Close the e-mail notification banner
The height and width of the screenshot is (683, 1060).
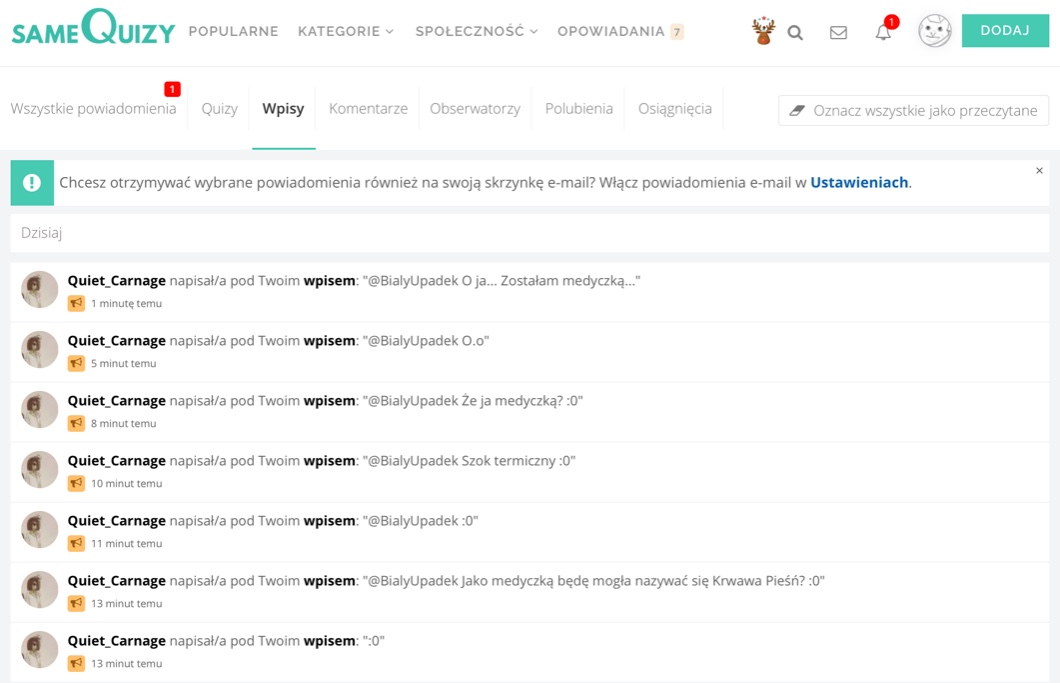tap(1039, 171)
